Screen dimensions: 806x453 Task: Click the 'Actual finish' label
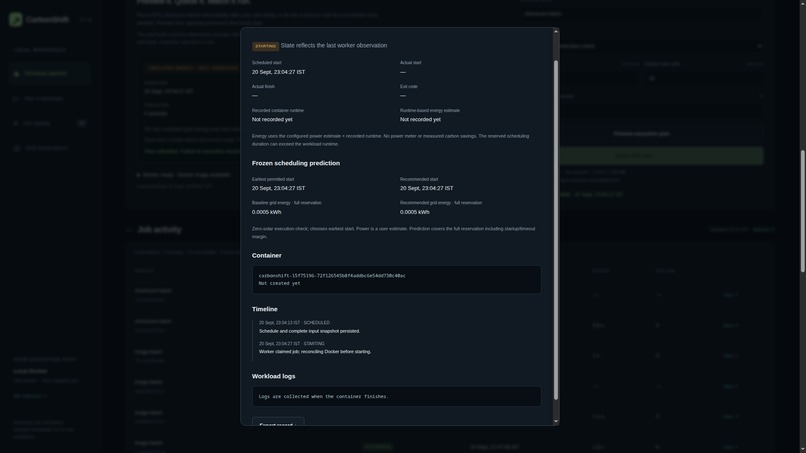point(263,86)
